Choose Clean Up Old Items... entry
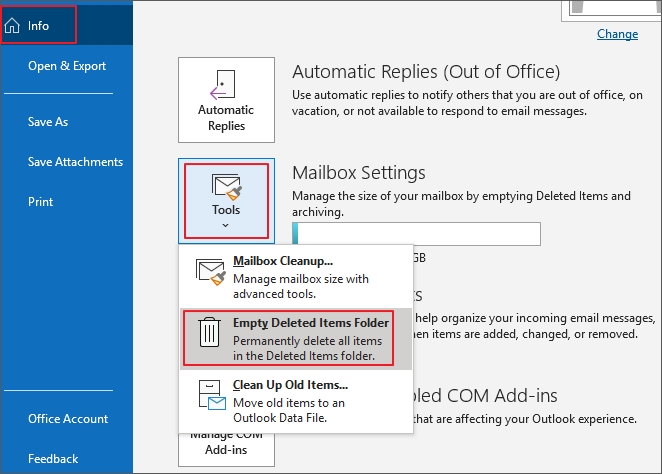This screenshot has width=662, height=474. [296, 401]
